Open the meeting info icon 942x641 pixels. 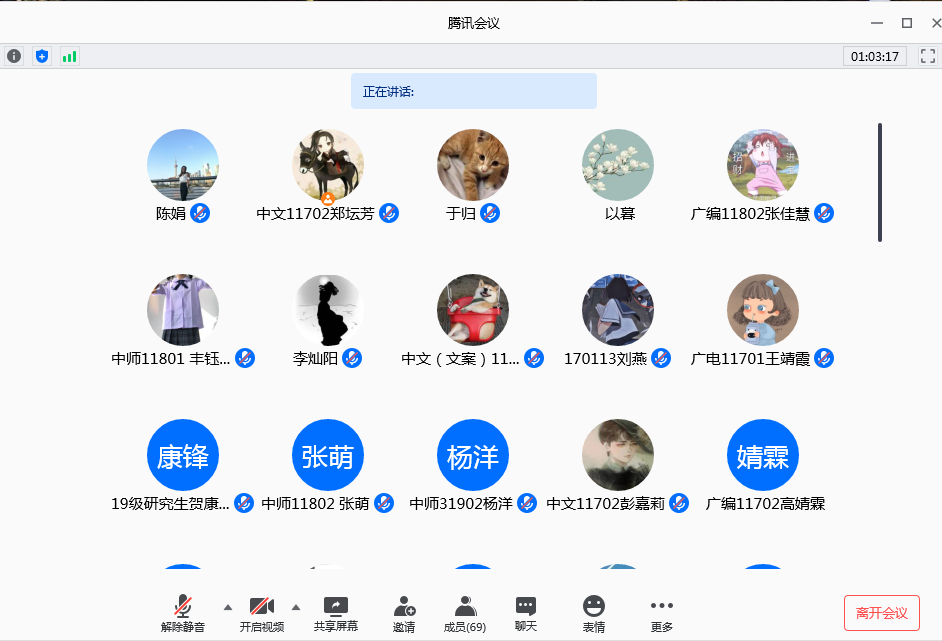[14, 56]
